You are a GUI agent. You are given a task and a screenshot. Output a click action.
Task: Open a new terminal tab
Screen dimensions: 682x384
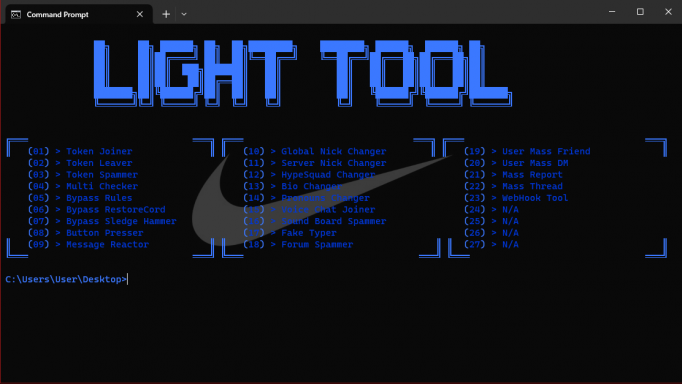click(166, 14)
